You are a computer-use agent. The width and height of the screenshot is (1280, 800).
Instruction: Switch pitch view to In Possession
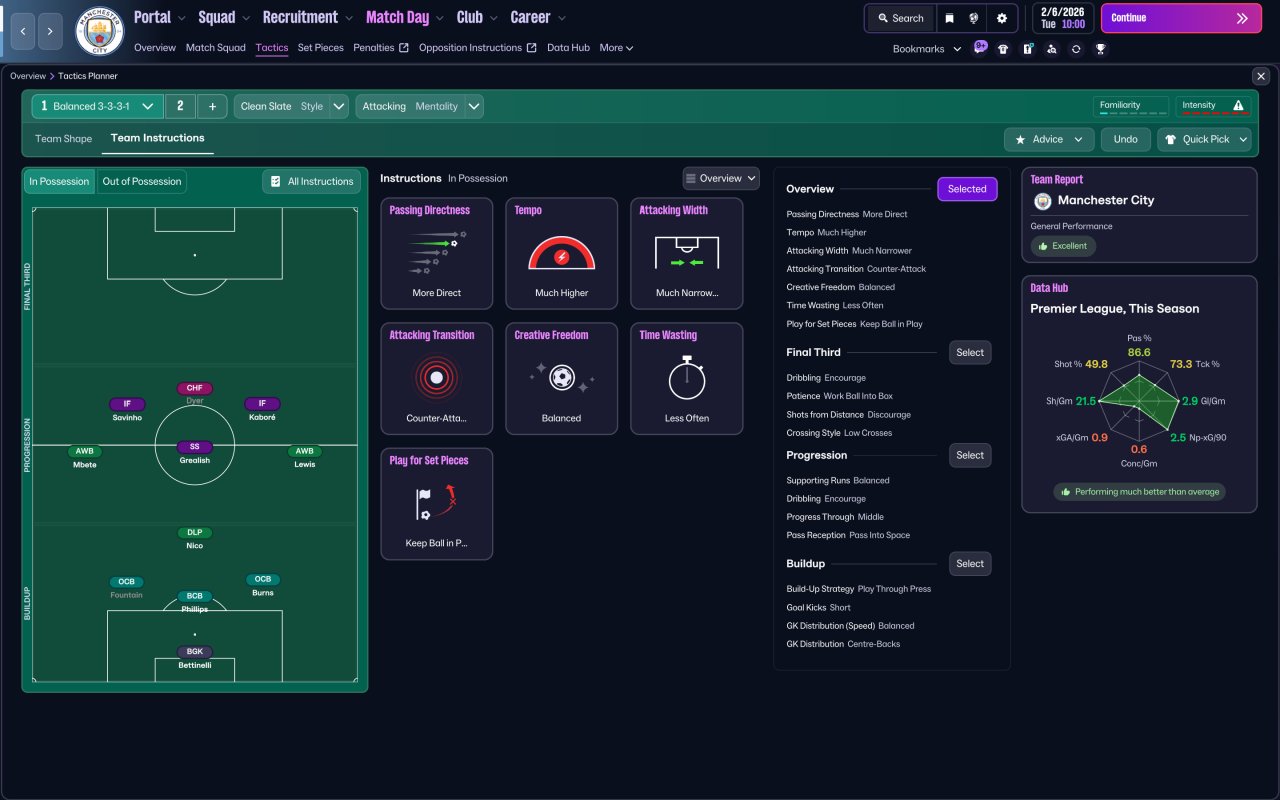pos(59,181)
